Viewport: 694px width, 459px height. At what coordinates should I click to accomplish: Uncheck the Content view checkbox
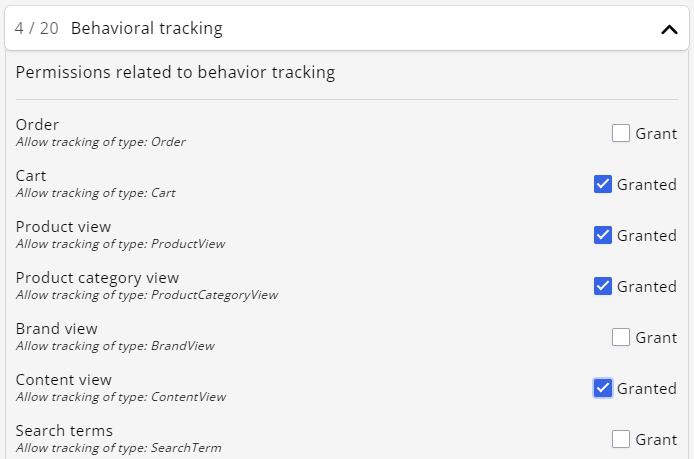[x=603, y=388]
